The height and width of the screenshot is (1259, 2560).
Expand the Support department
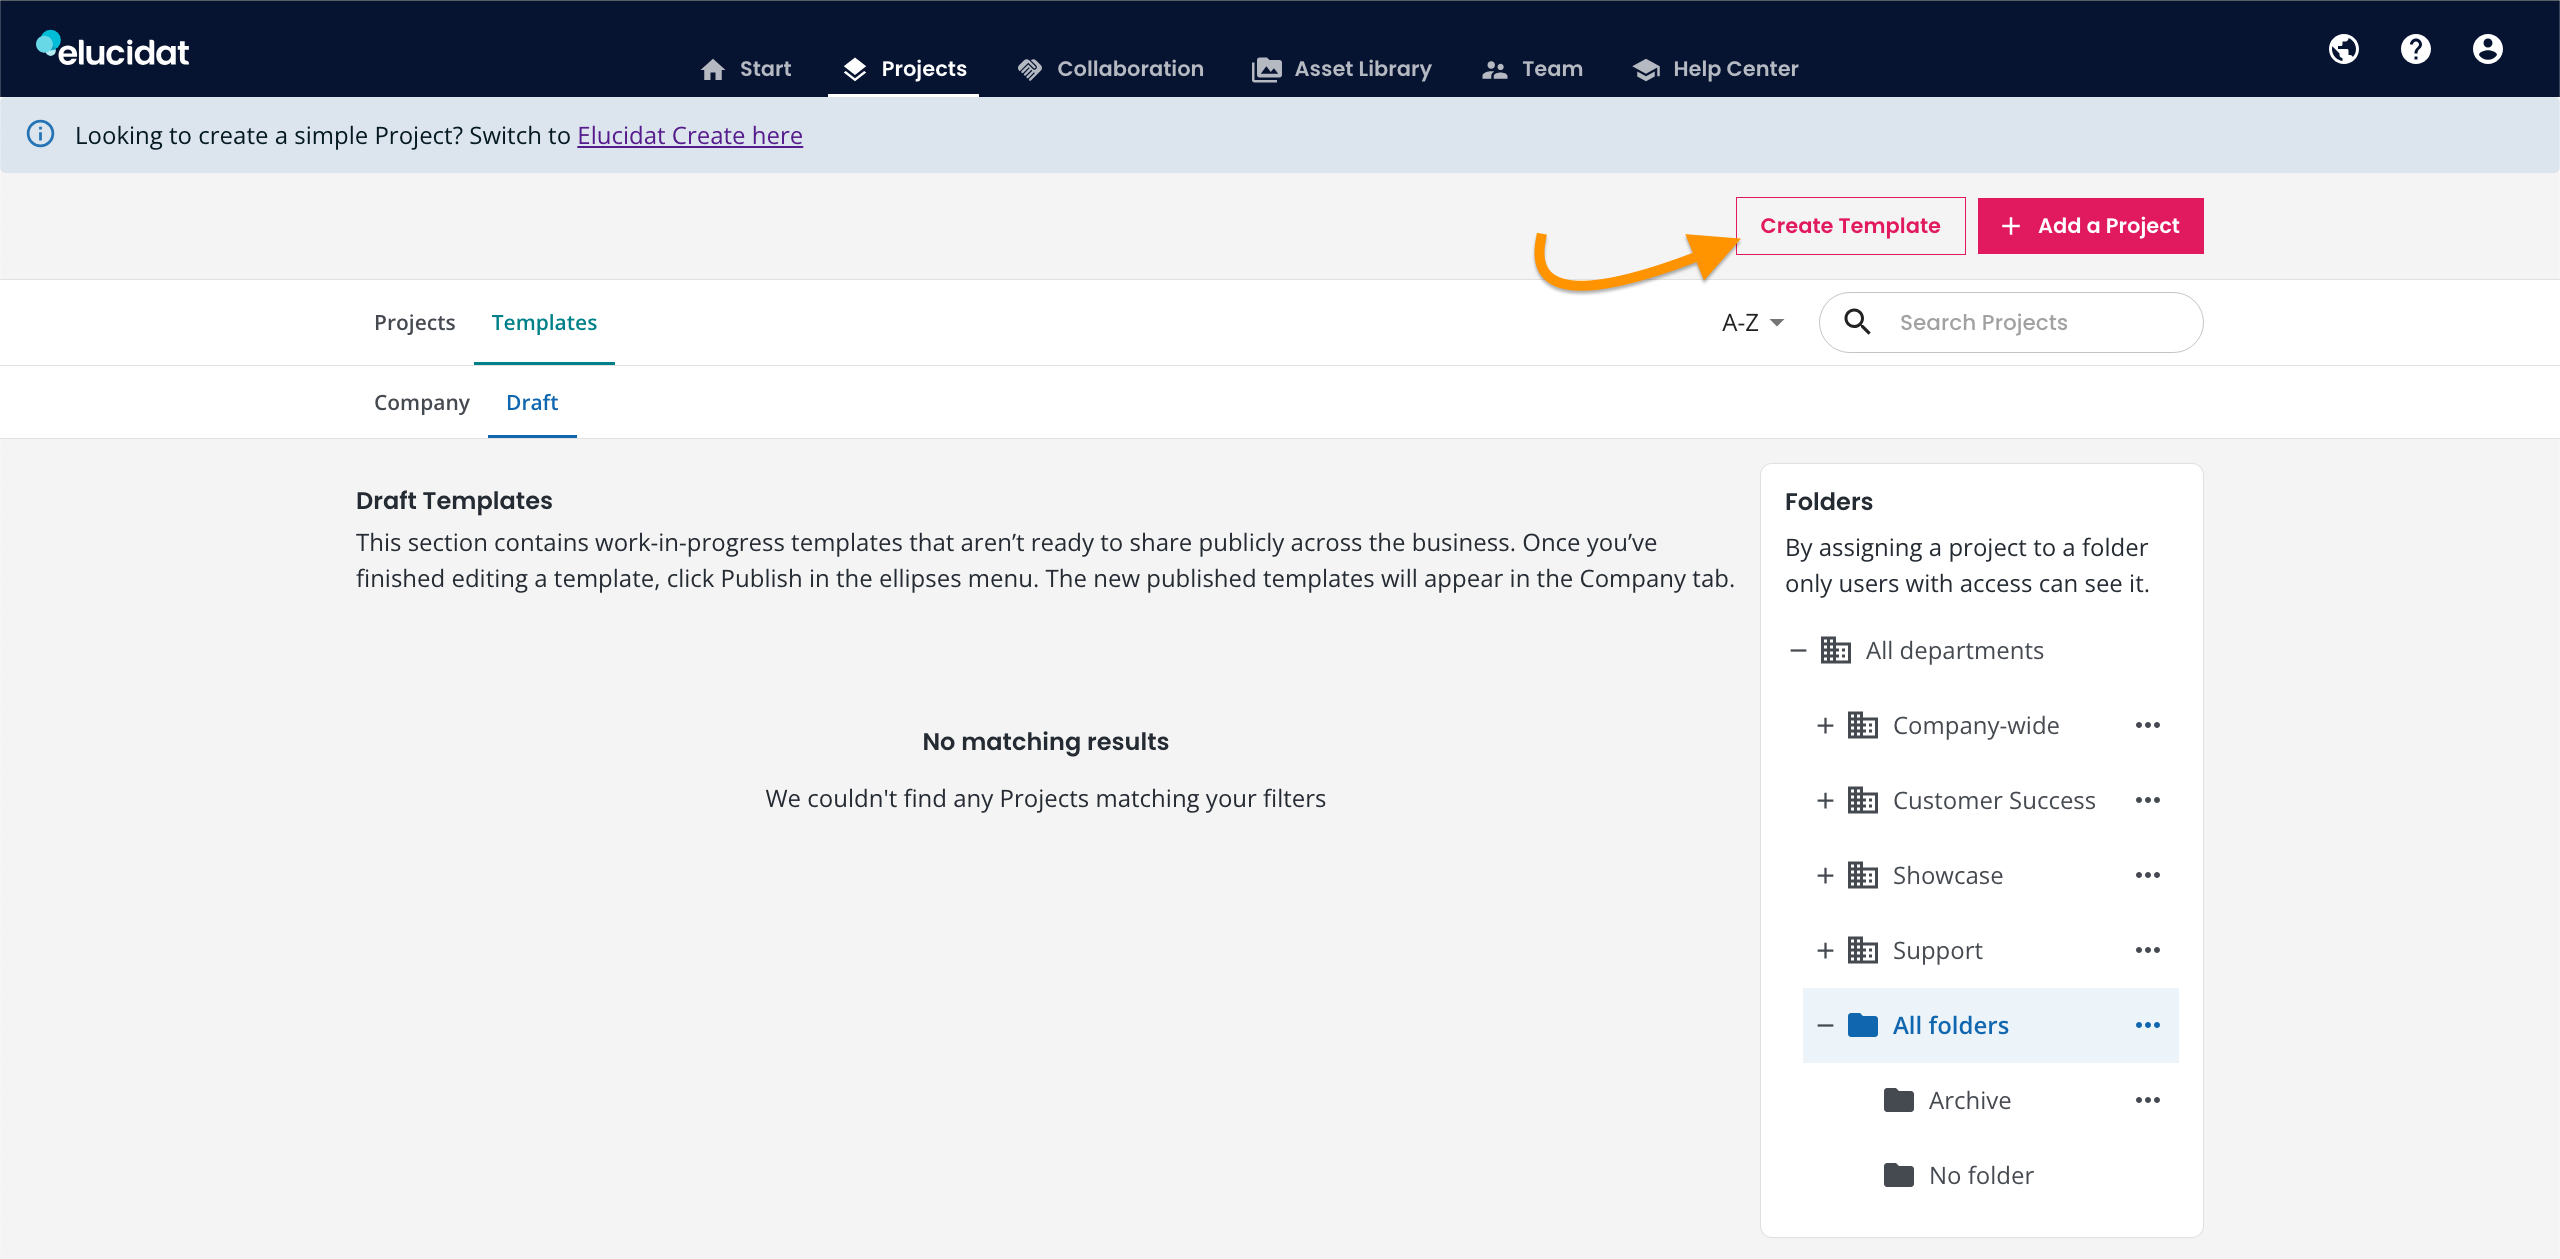click(x=1825, y=950)
